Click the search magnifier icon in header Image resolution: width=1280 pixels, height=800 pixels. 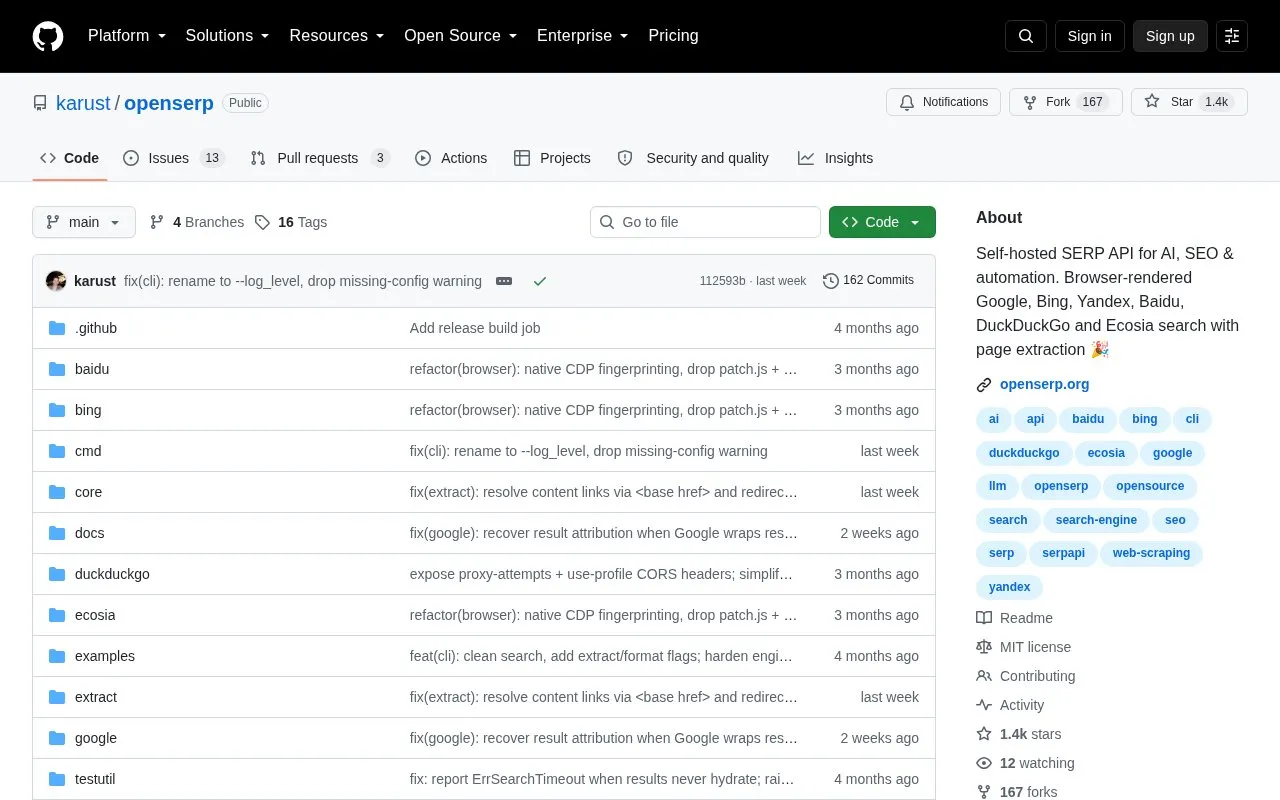[x=1026, y=36]
